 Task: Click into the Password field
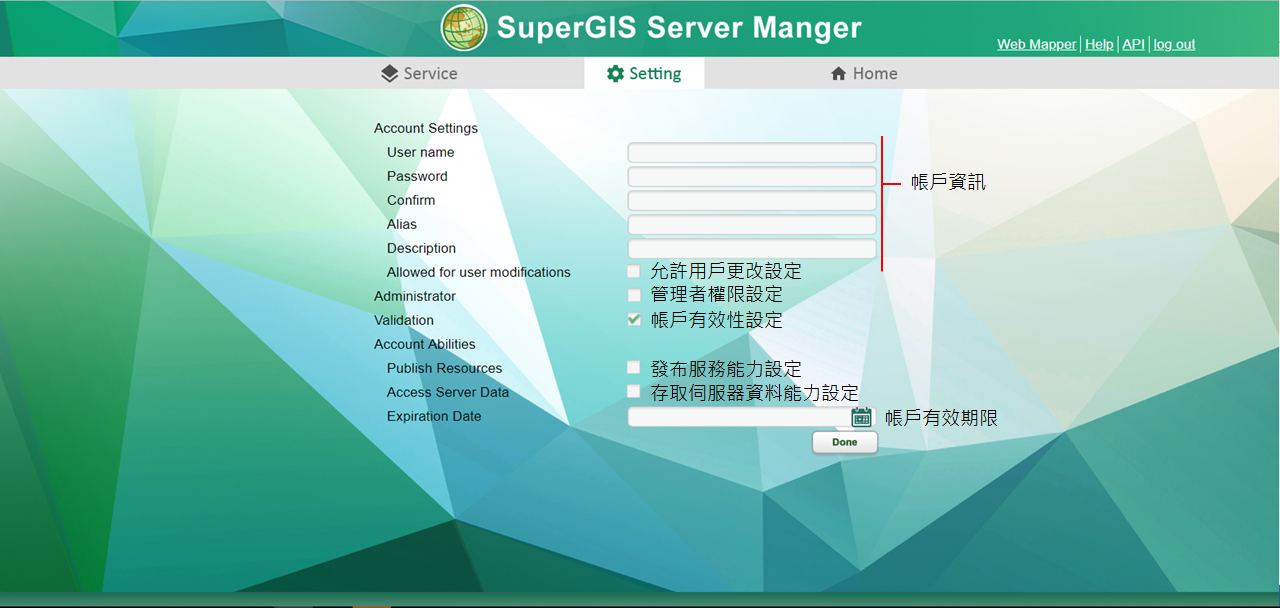pyautogui.click(x=752, y=177)
